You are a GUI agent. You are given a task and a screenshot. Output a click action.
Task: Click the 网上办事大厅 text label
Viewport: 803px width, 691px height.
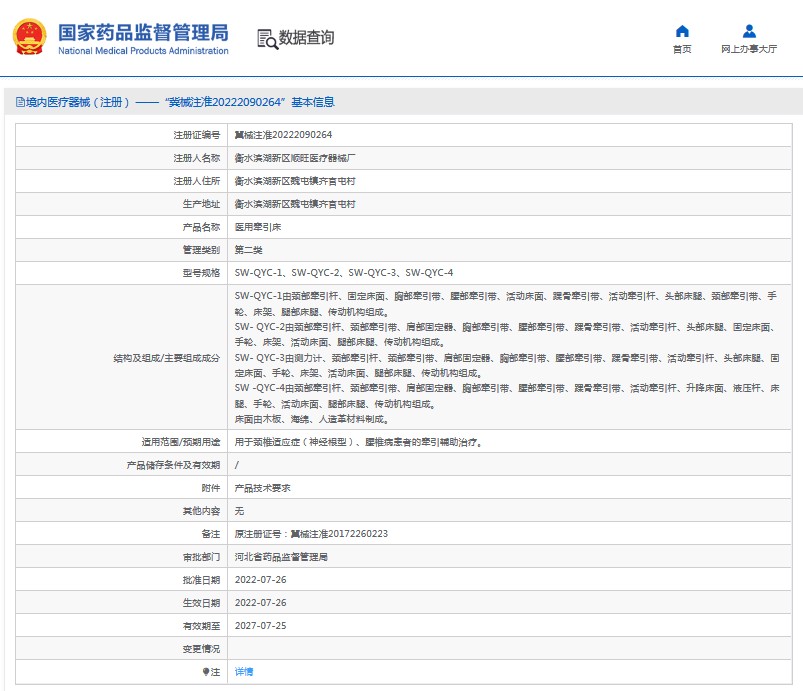[749, 49]
